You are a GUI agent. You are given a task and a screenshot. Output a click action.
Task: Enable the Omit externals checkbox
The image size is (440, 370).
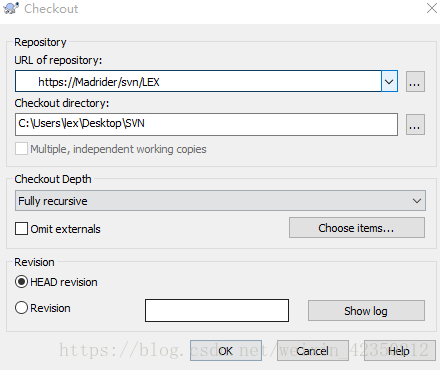pos(21,229)
